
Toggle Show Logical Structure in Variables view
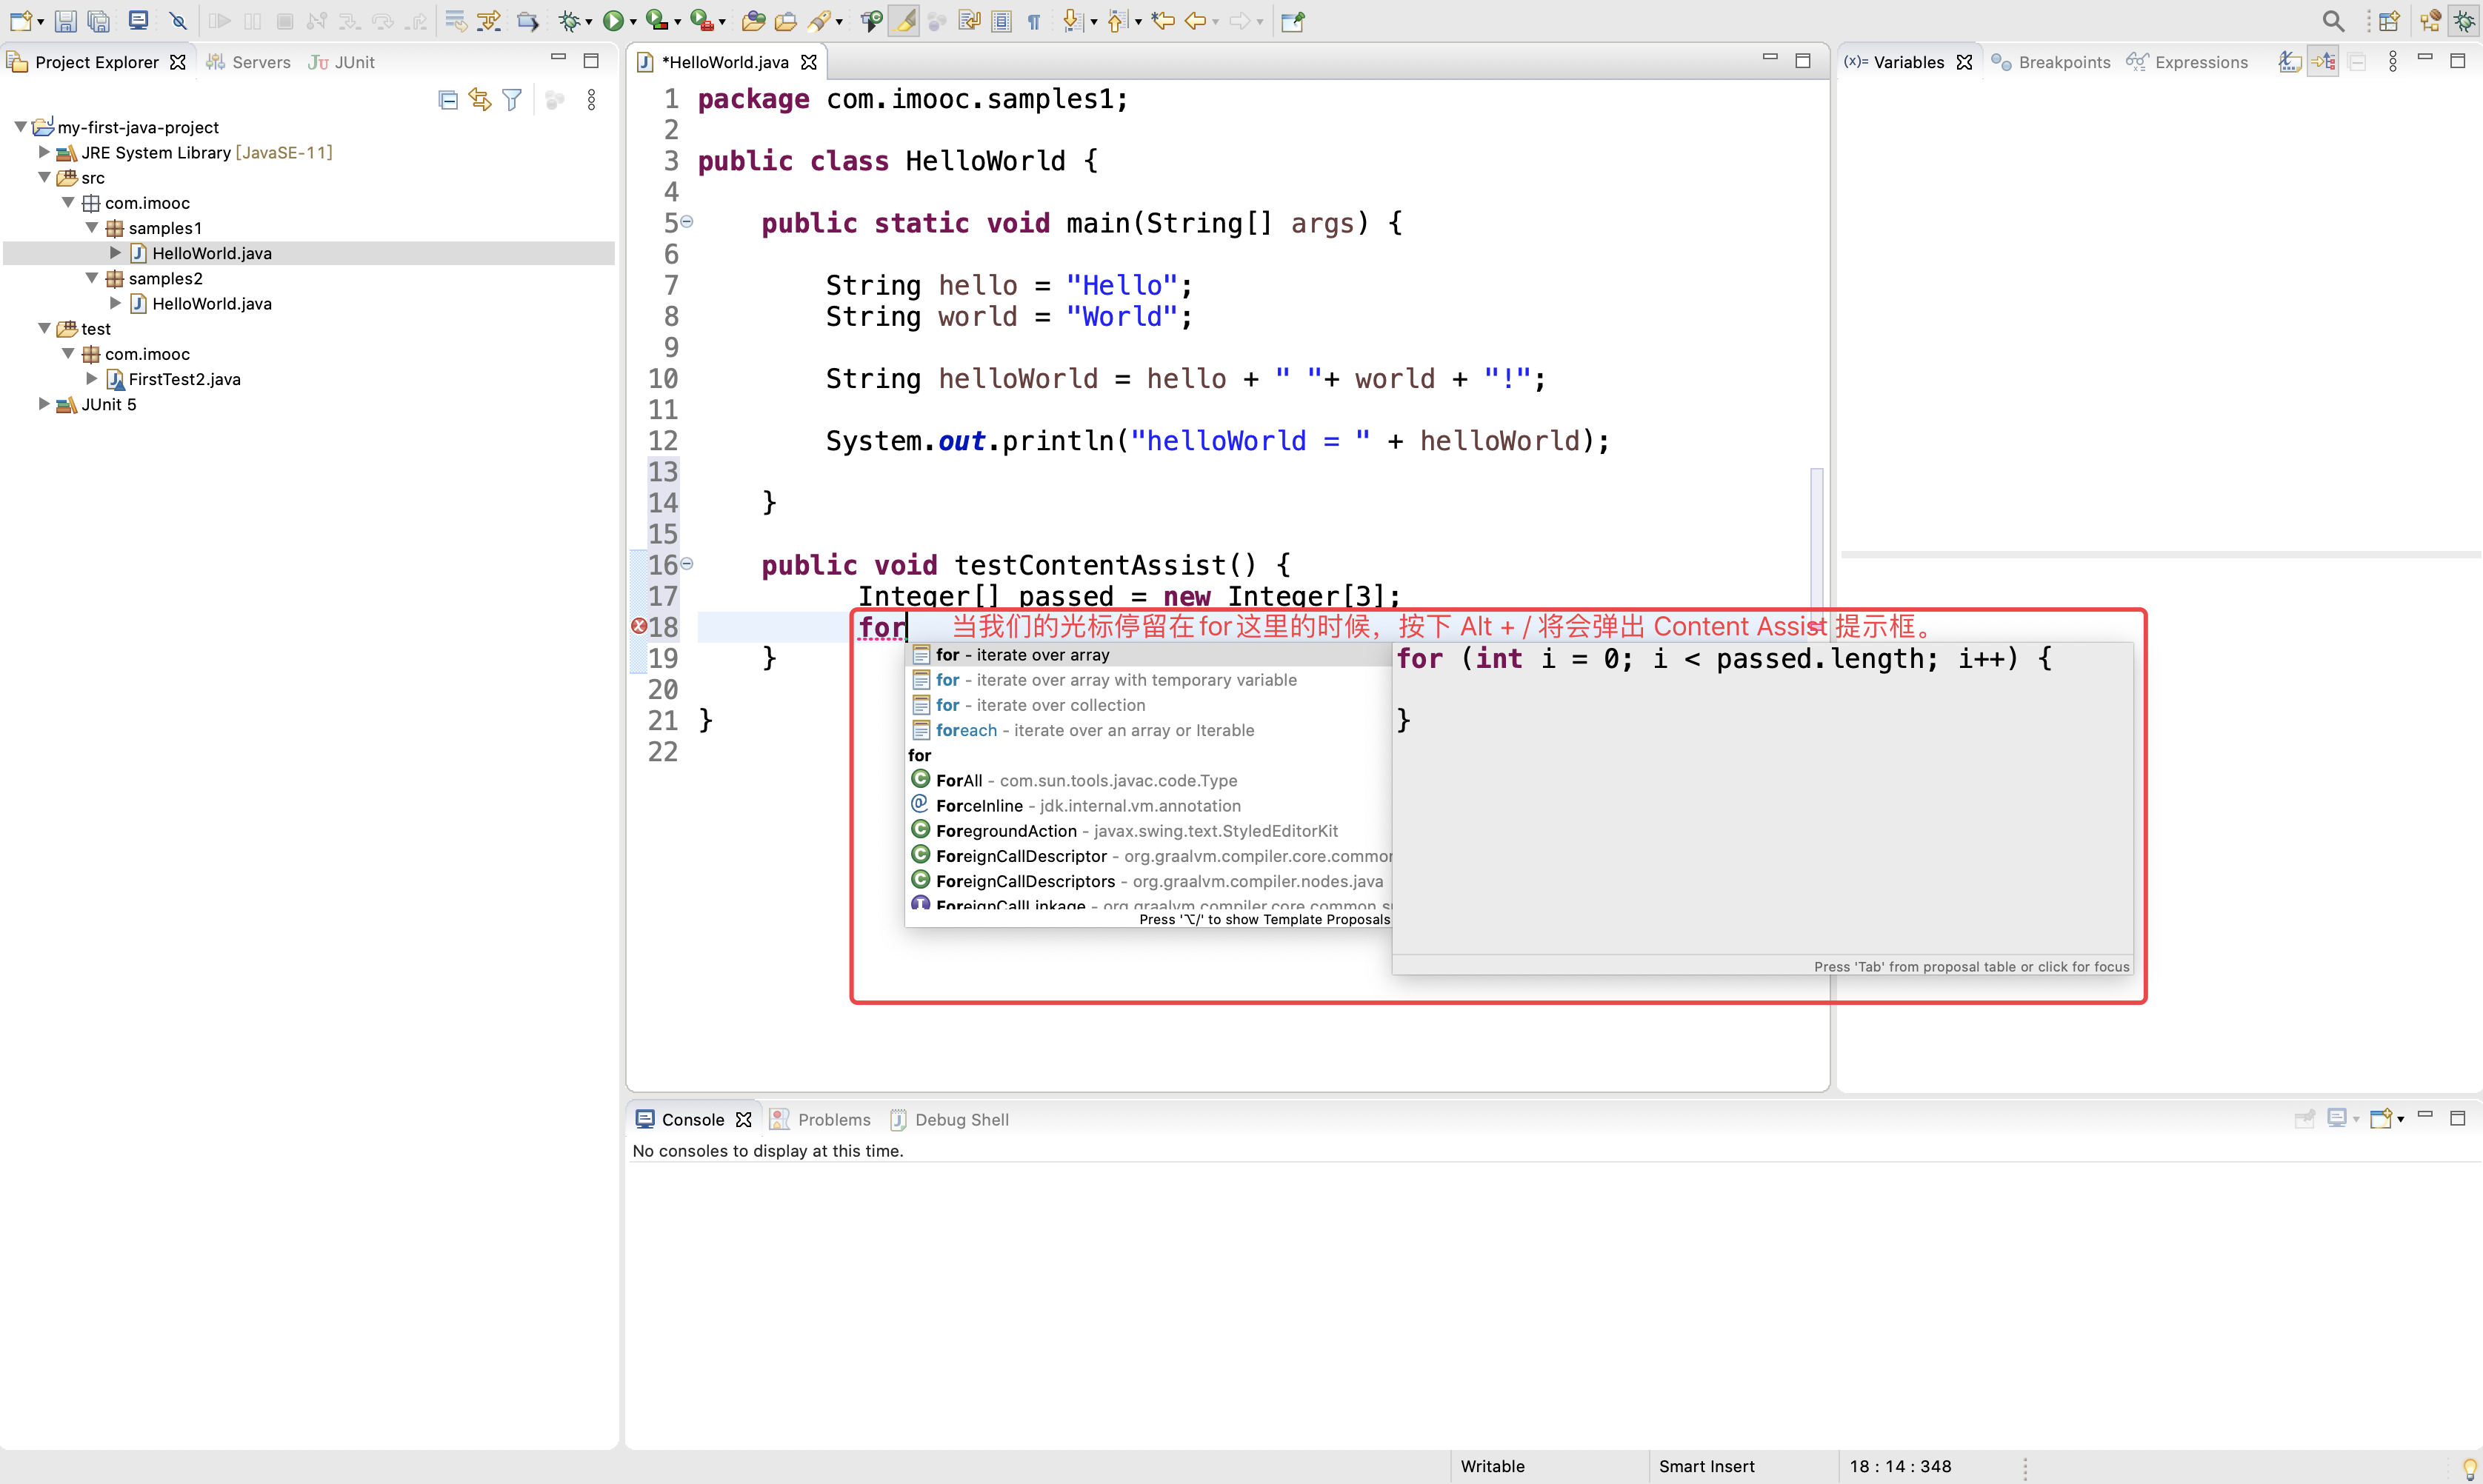pyautogui.click(x=2323, y=62)
